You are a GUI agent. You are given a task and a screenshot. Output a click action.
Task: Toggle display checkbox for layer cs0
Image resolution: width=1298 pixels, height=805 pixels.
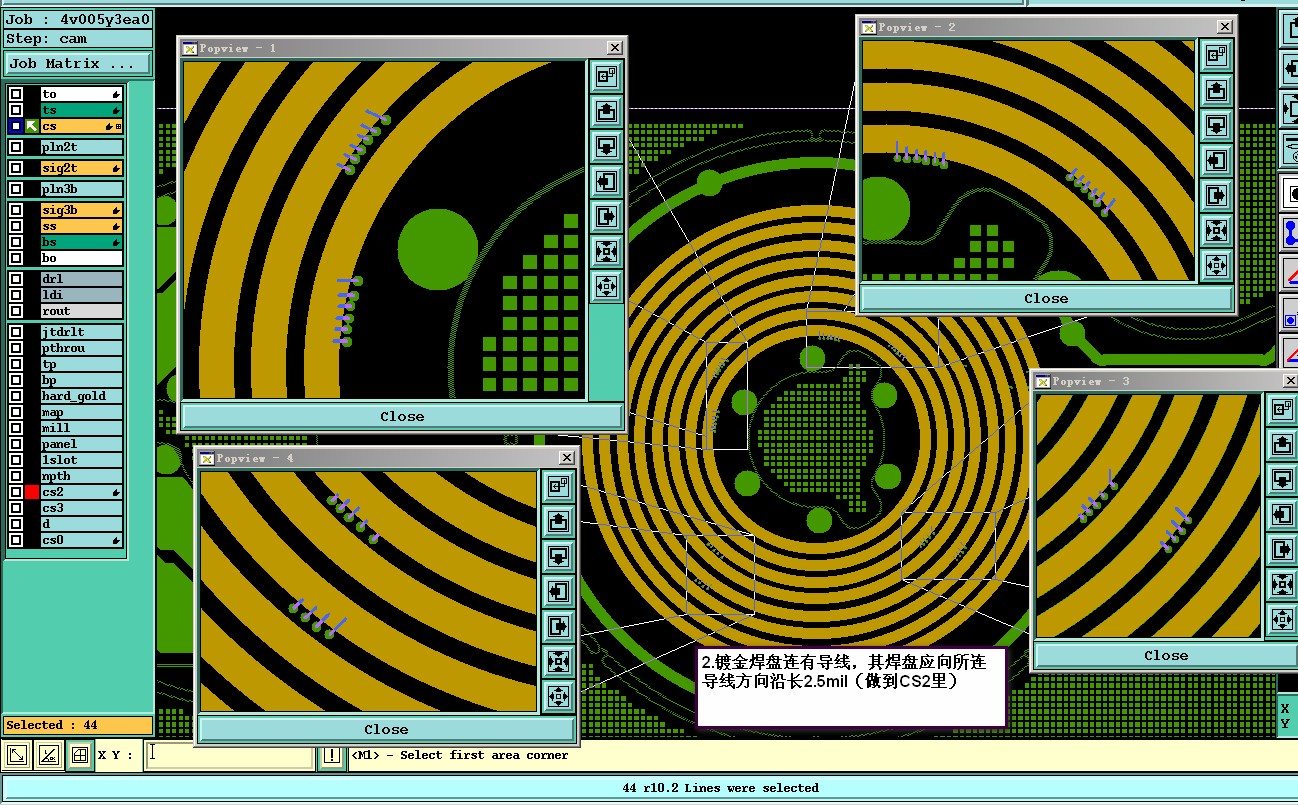[16, 540]
